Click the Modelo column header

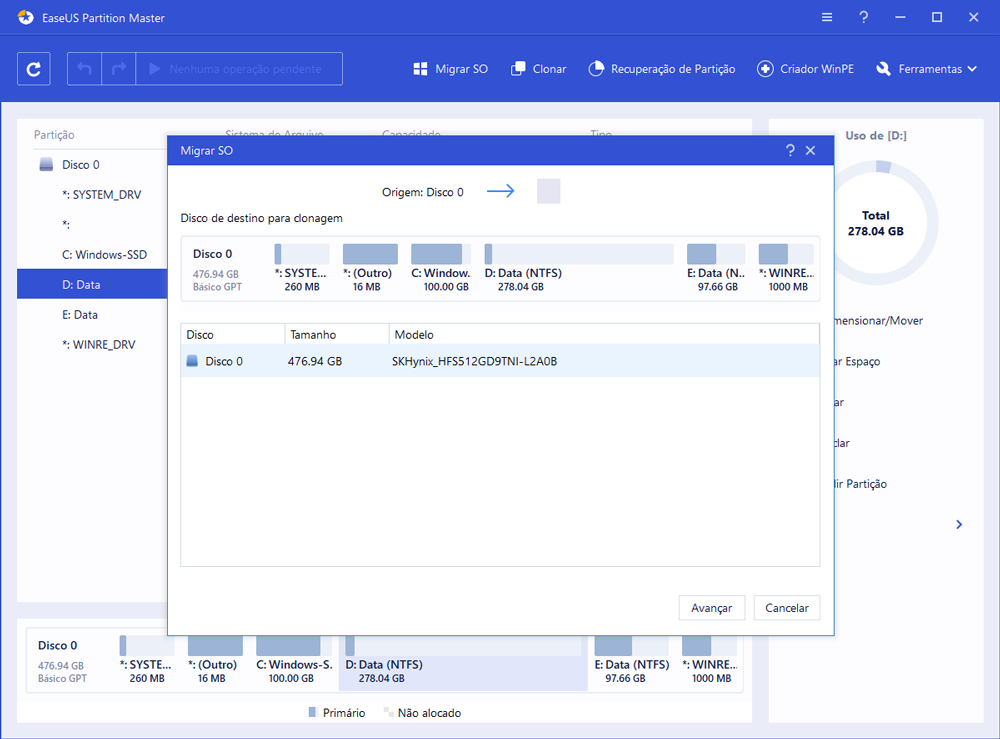[604, 335]
